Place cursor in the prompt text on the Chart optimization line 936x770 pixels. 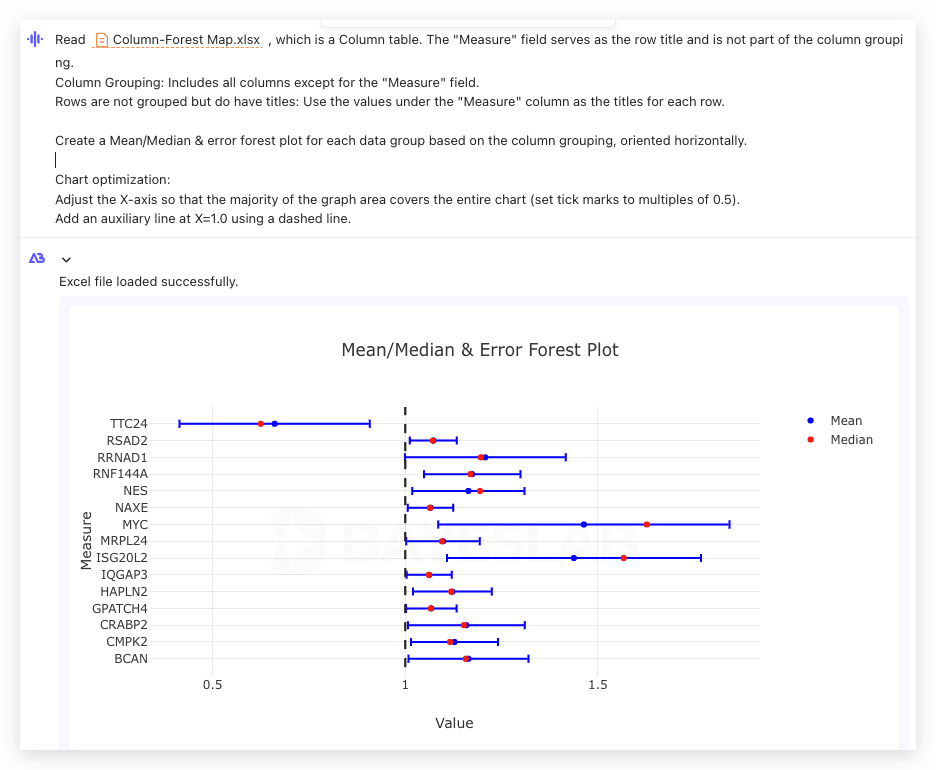(112, 180)
